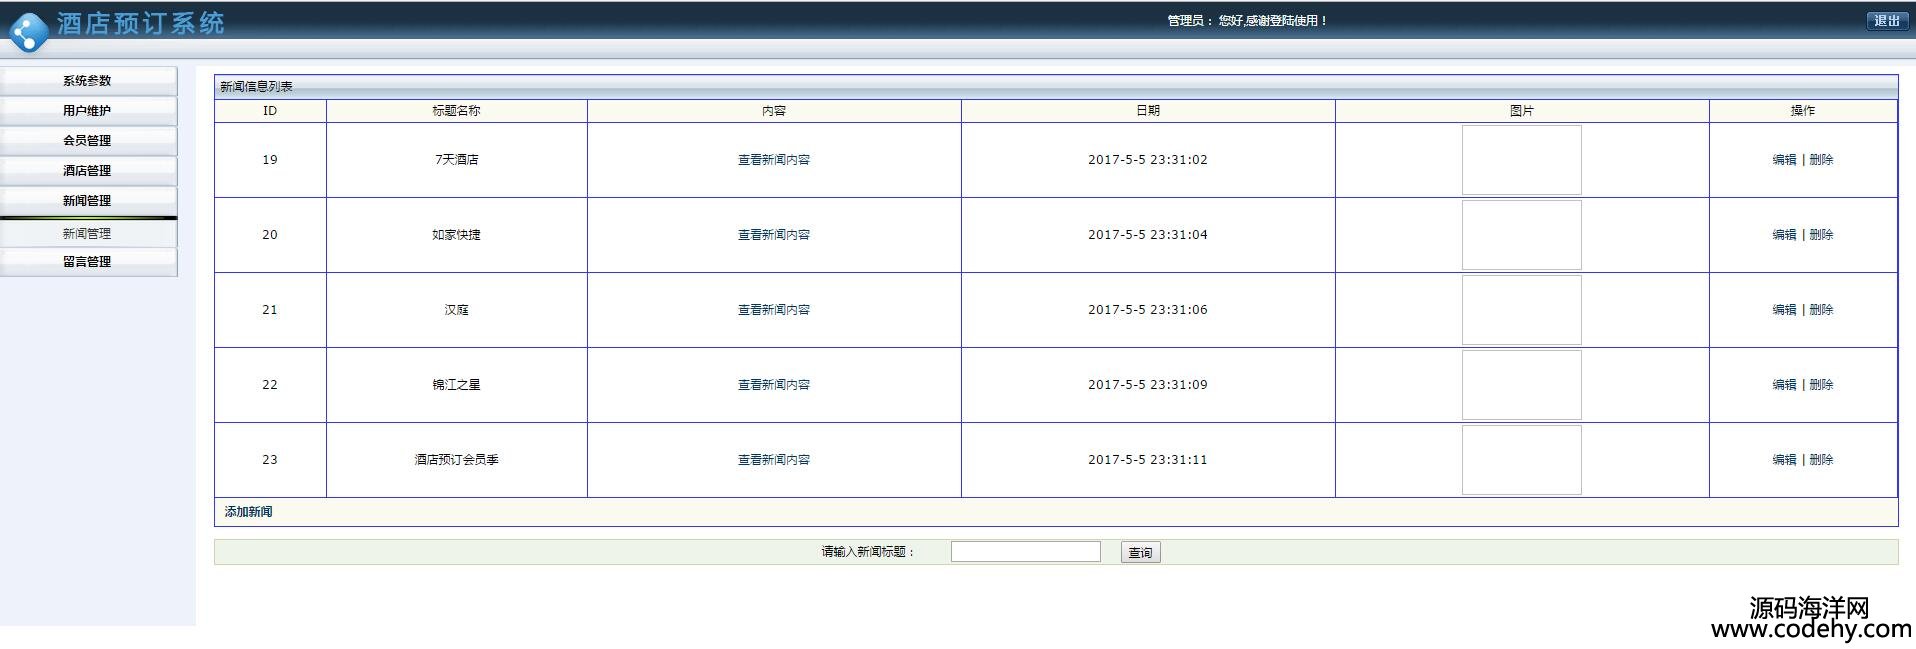Screen dimensions: 1916x649
Task: Click the date 2017-5-5 23:31:09
Action: [1148, 385]
